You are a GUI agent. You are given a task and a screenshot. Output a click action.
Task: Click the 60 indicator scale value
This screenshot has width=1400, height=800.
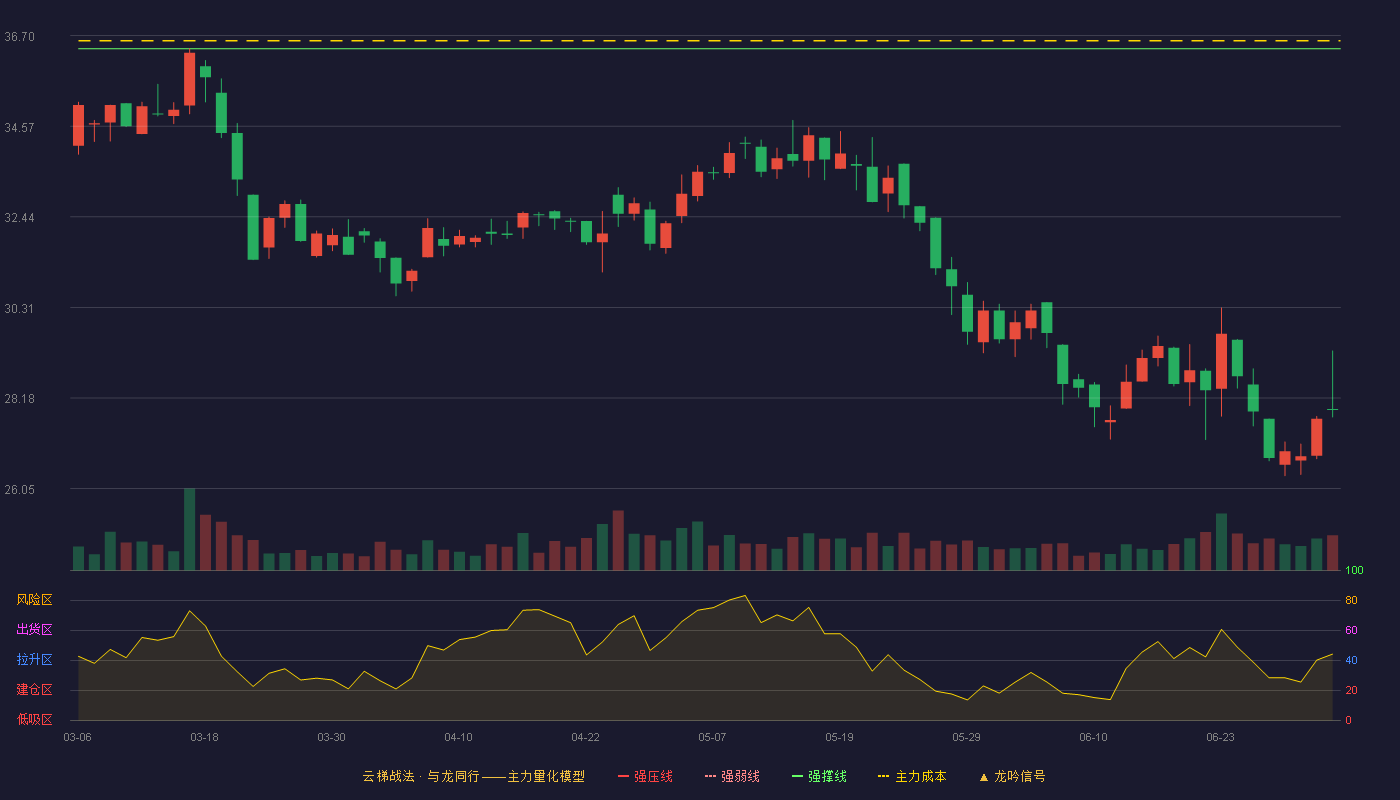point(1350,630)
